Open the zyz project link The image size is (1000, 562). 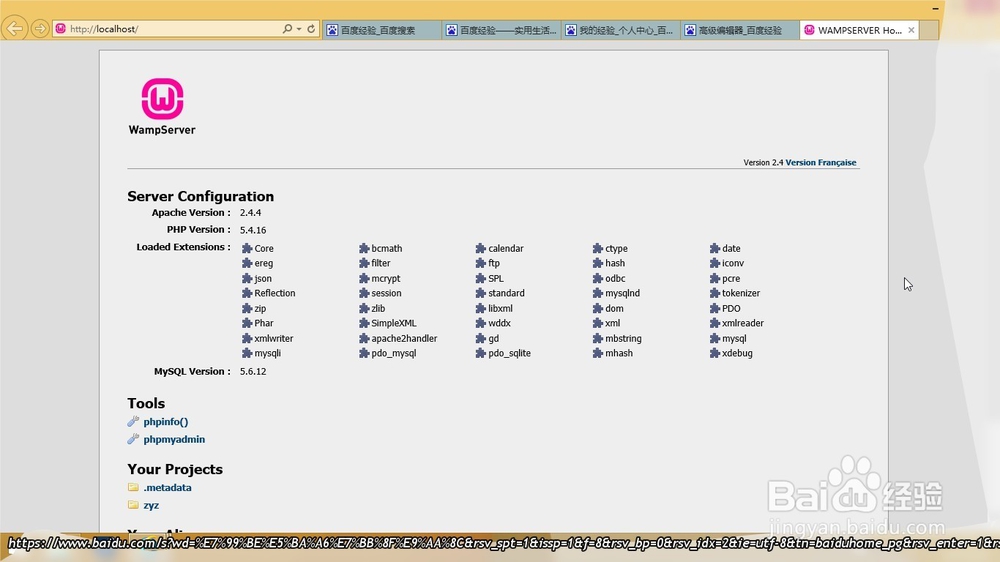(151, 505)
